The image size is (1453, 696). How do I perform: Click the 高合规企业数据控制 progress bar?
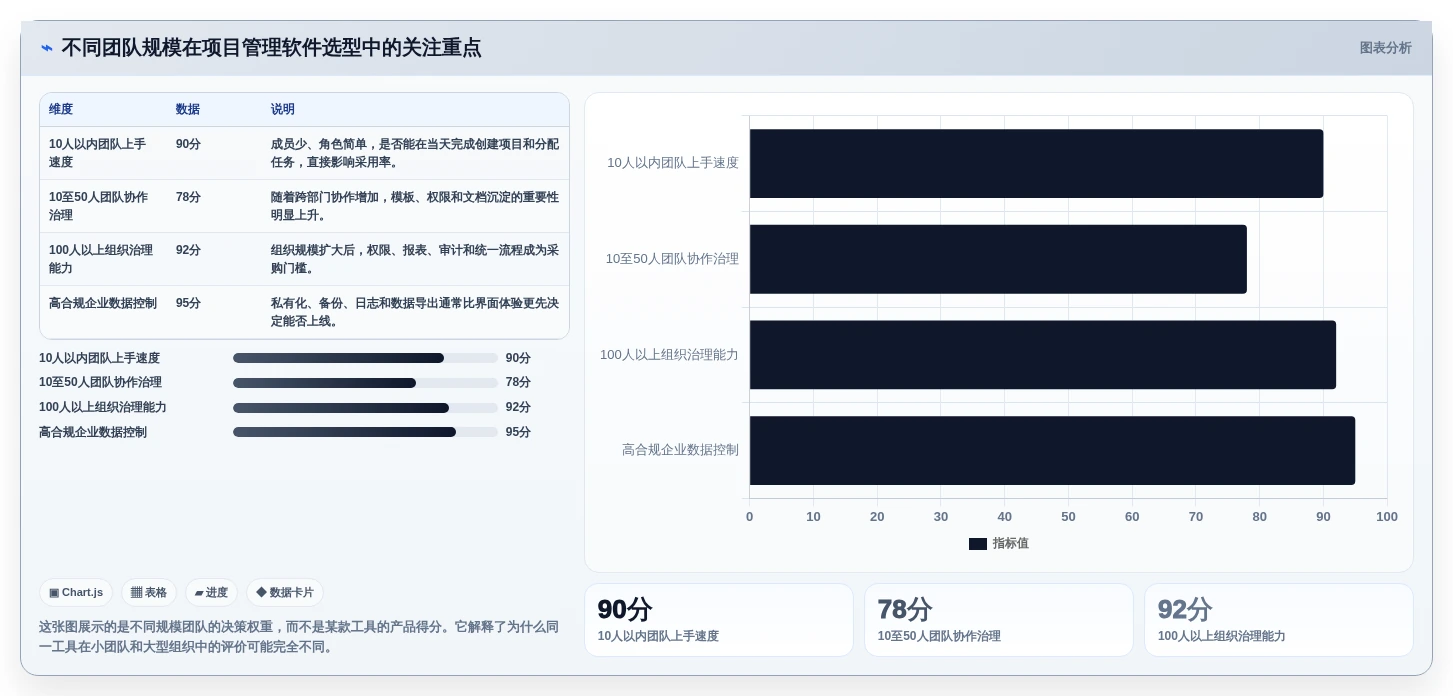(365, 432)
